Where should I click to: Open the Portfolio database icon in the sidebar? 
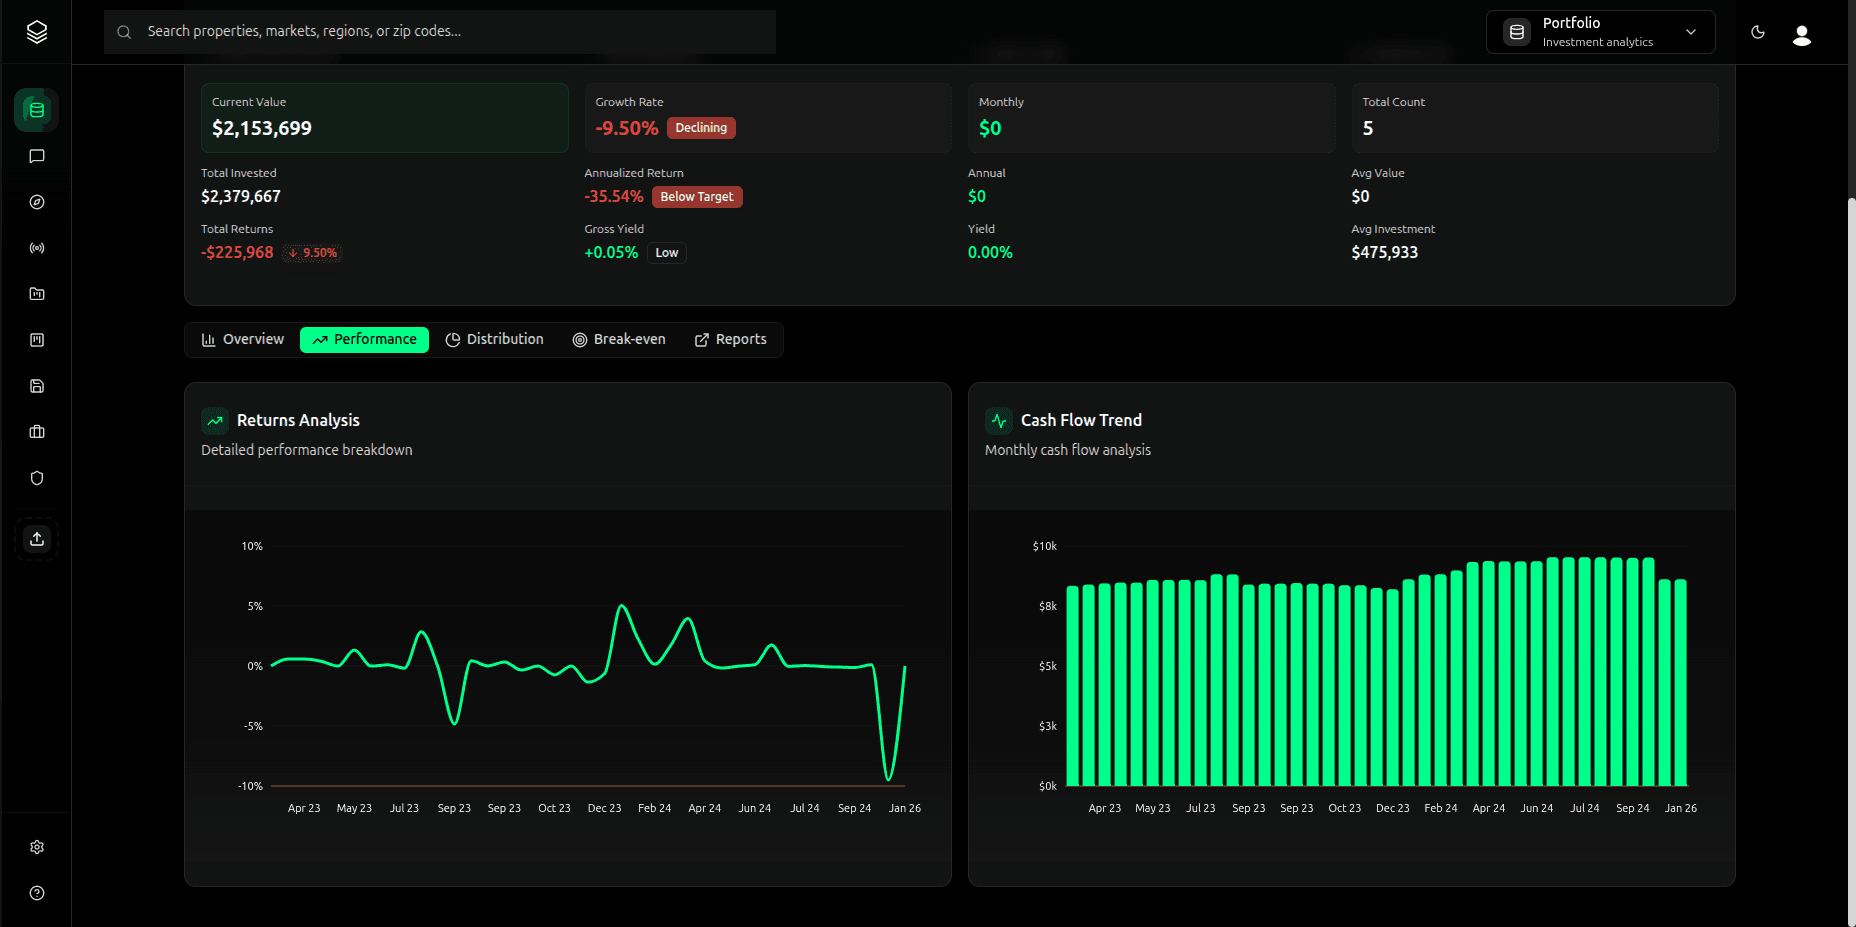point(37,110)
